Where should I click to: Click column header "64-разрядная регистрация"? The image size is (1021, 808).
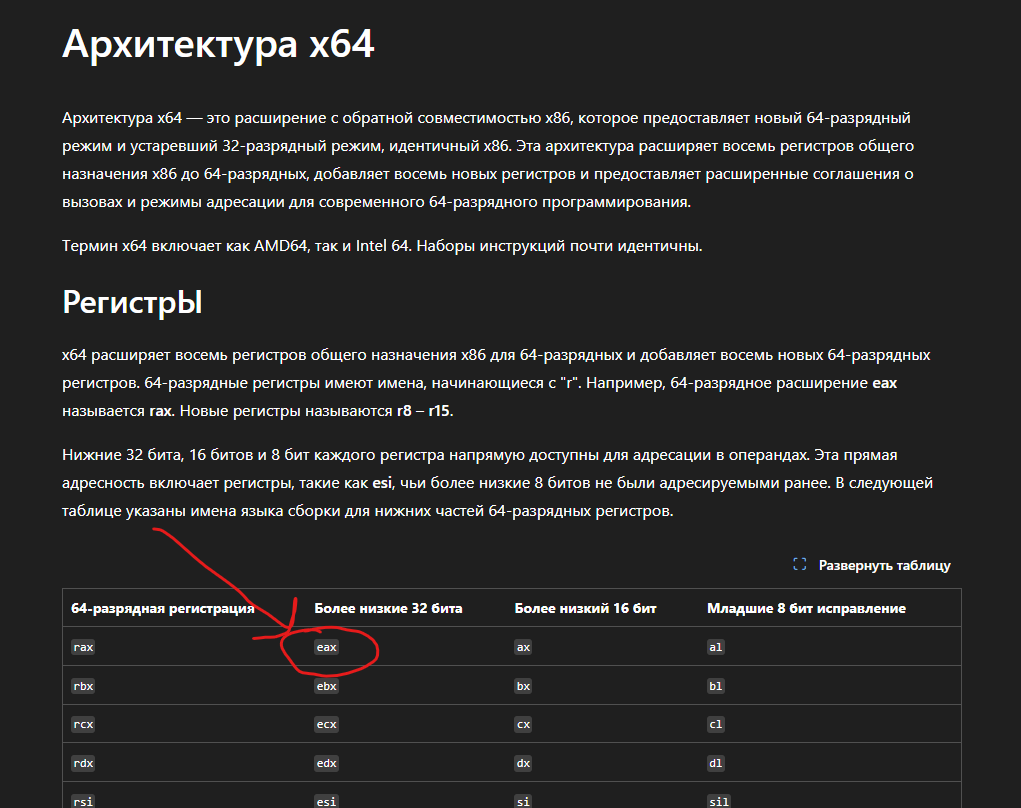click(162, 608)
